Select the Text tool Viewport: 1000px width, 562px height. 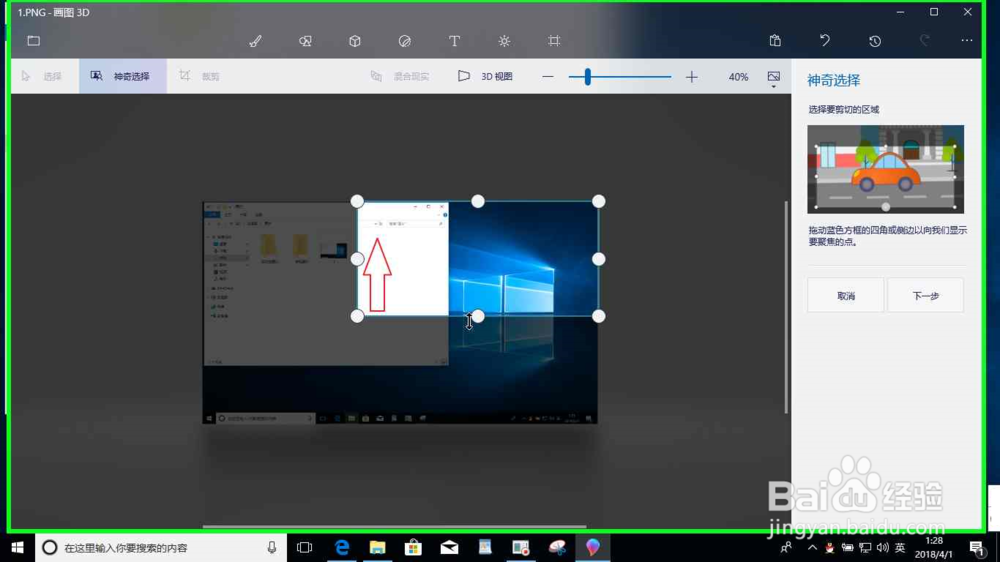tap(454, 41)
